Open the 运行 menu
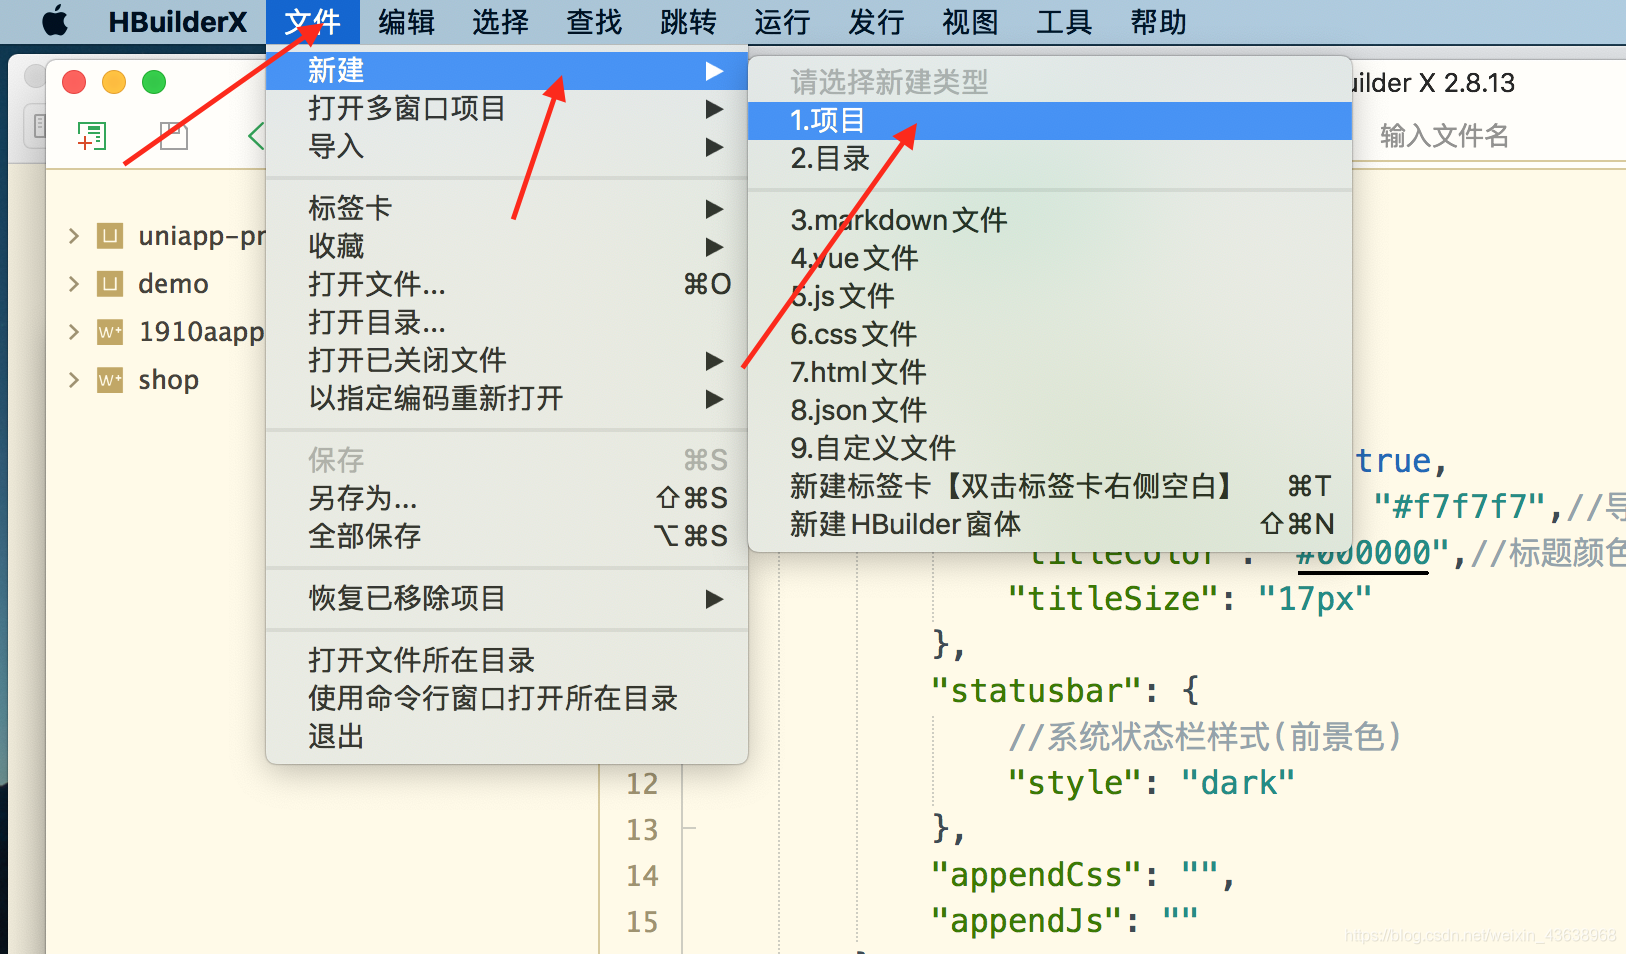Image resolution: width=1626 pixels, height=954 pixels. (x=782, y=22)
